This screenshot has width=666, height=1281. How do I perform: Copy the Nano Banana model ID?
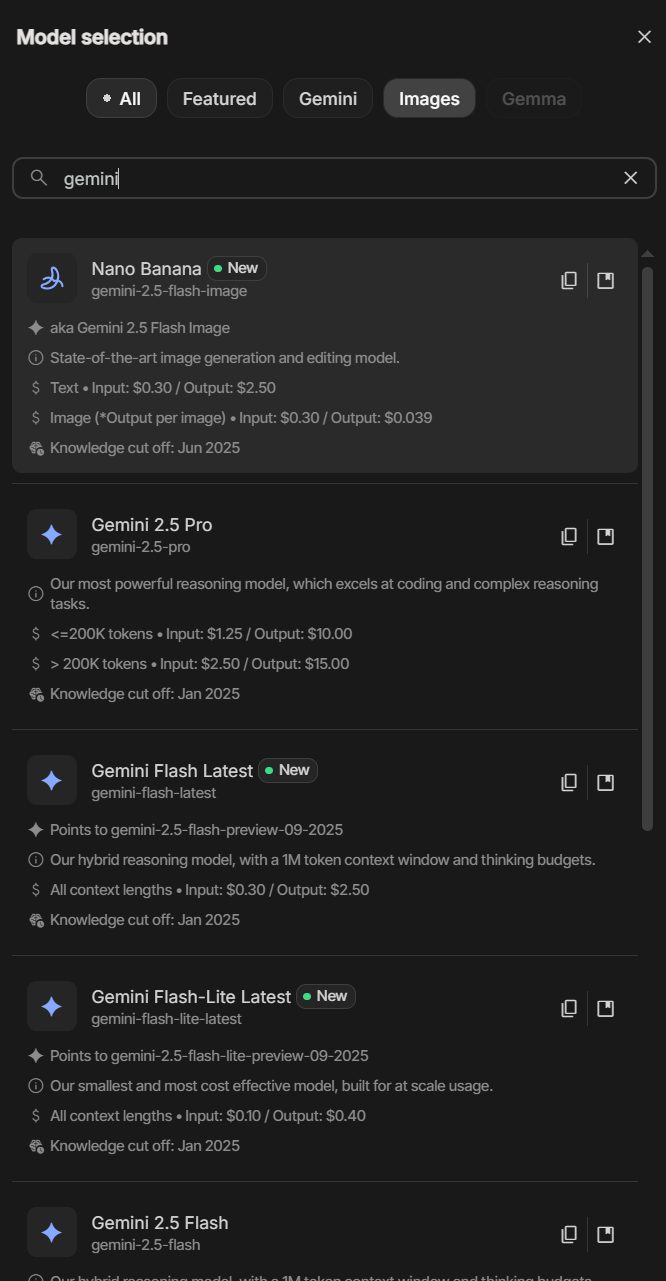569,281
